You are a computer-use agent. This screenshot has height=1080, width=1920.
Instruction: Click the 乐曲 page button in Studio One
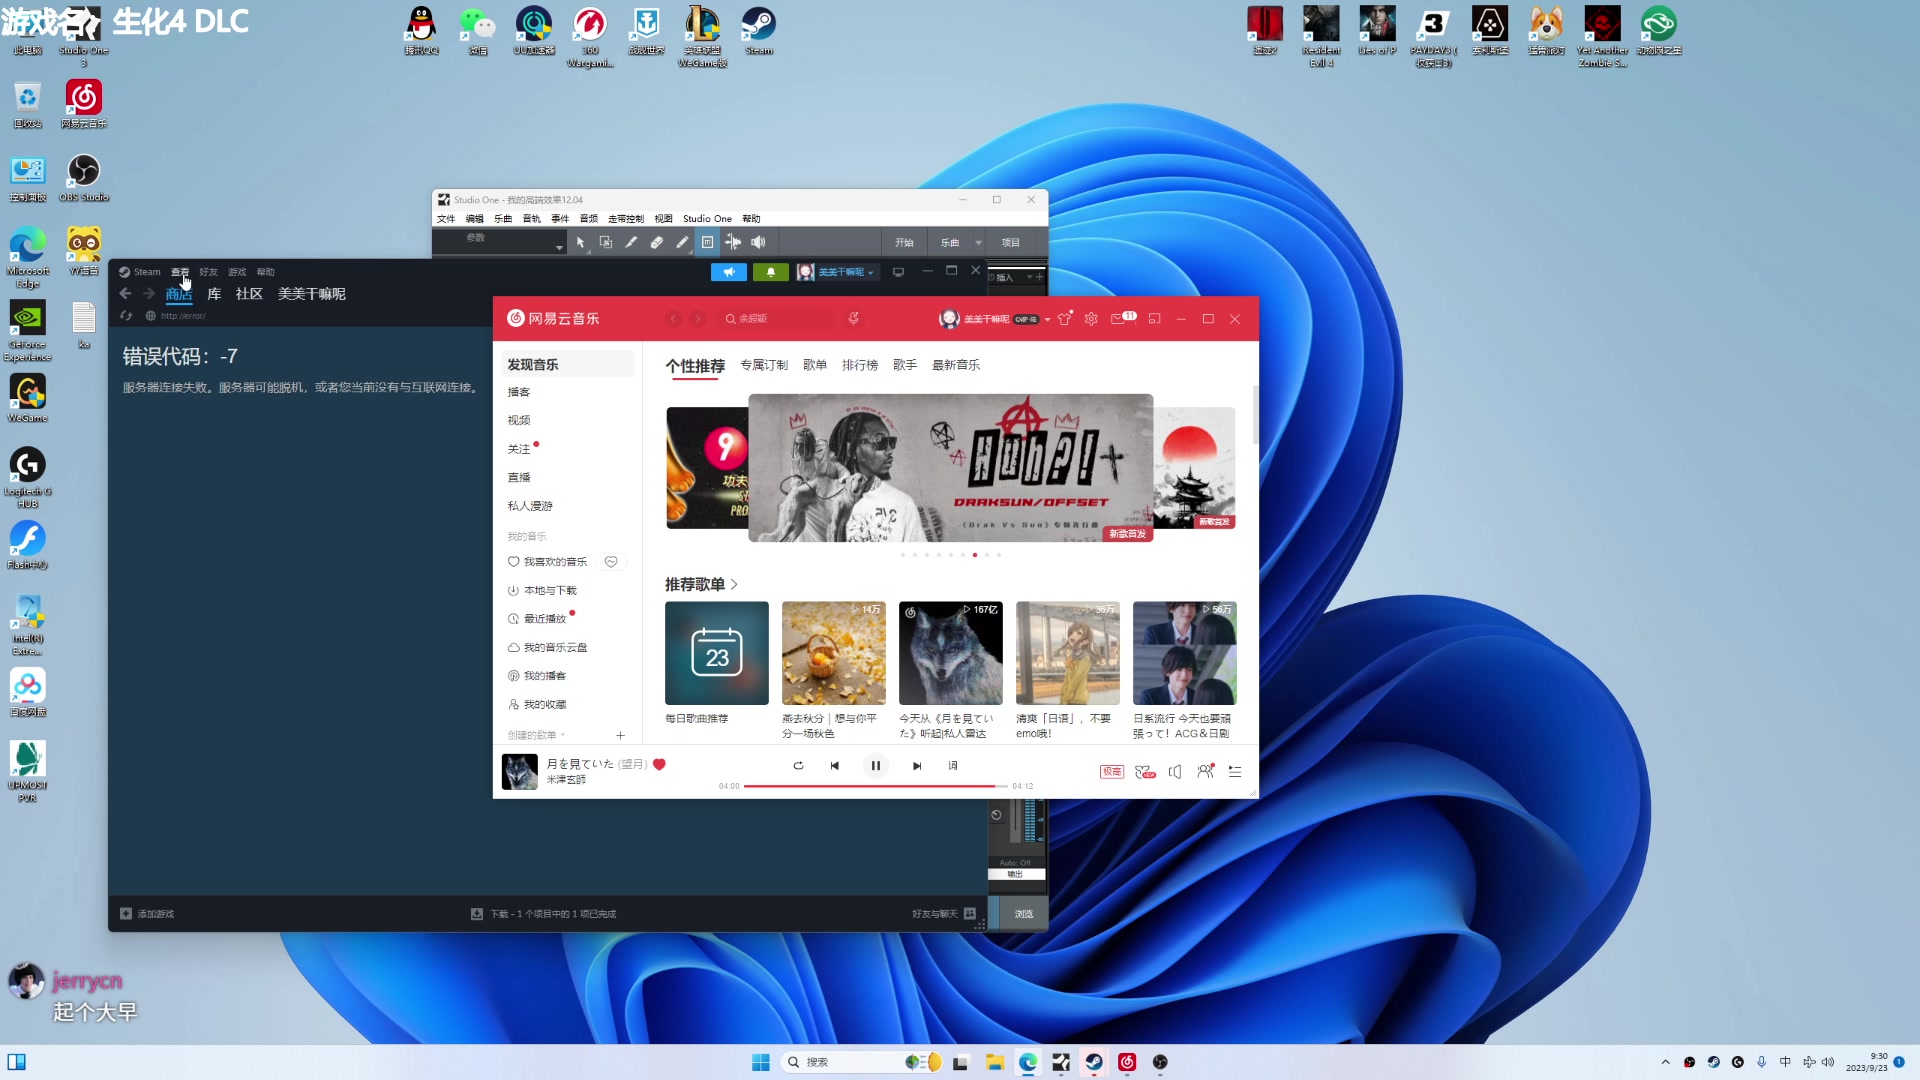point(950,242)
